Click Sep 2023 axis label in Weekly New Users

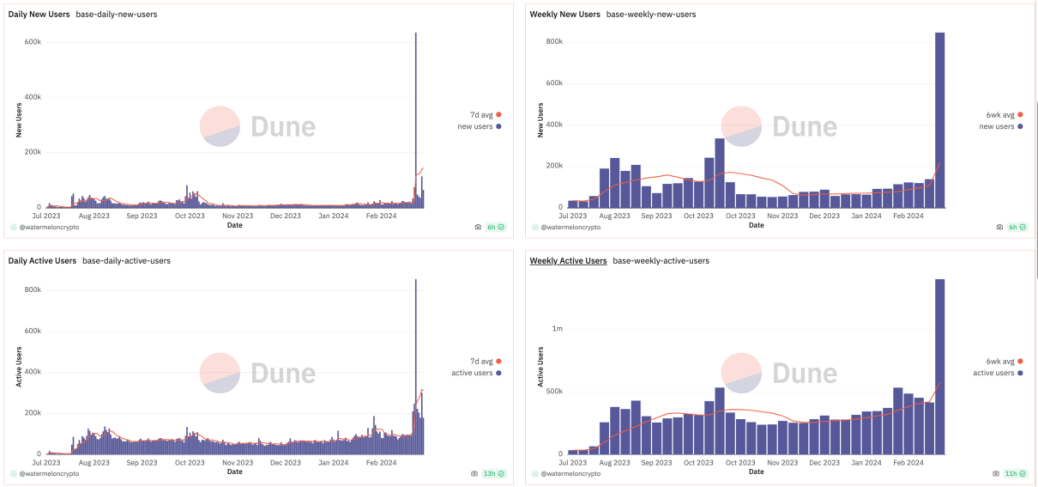(657, 216)
